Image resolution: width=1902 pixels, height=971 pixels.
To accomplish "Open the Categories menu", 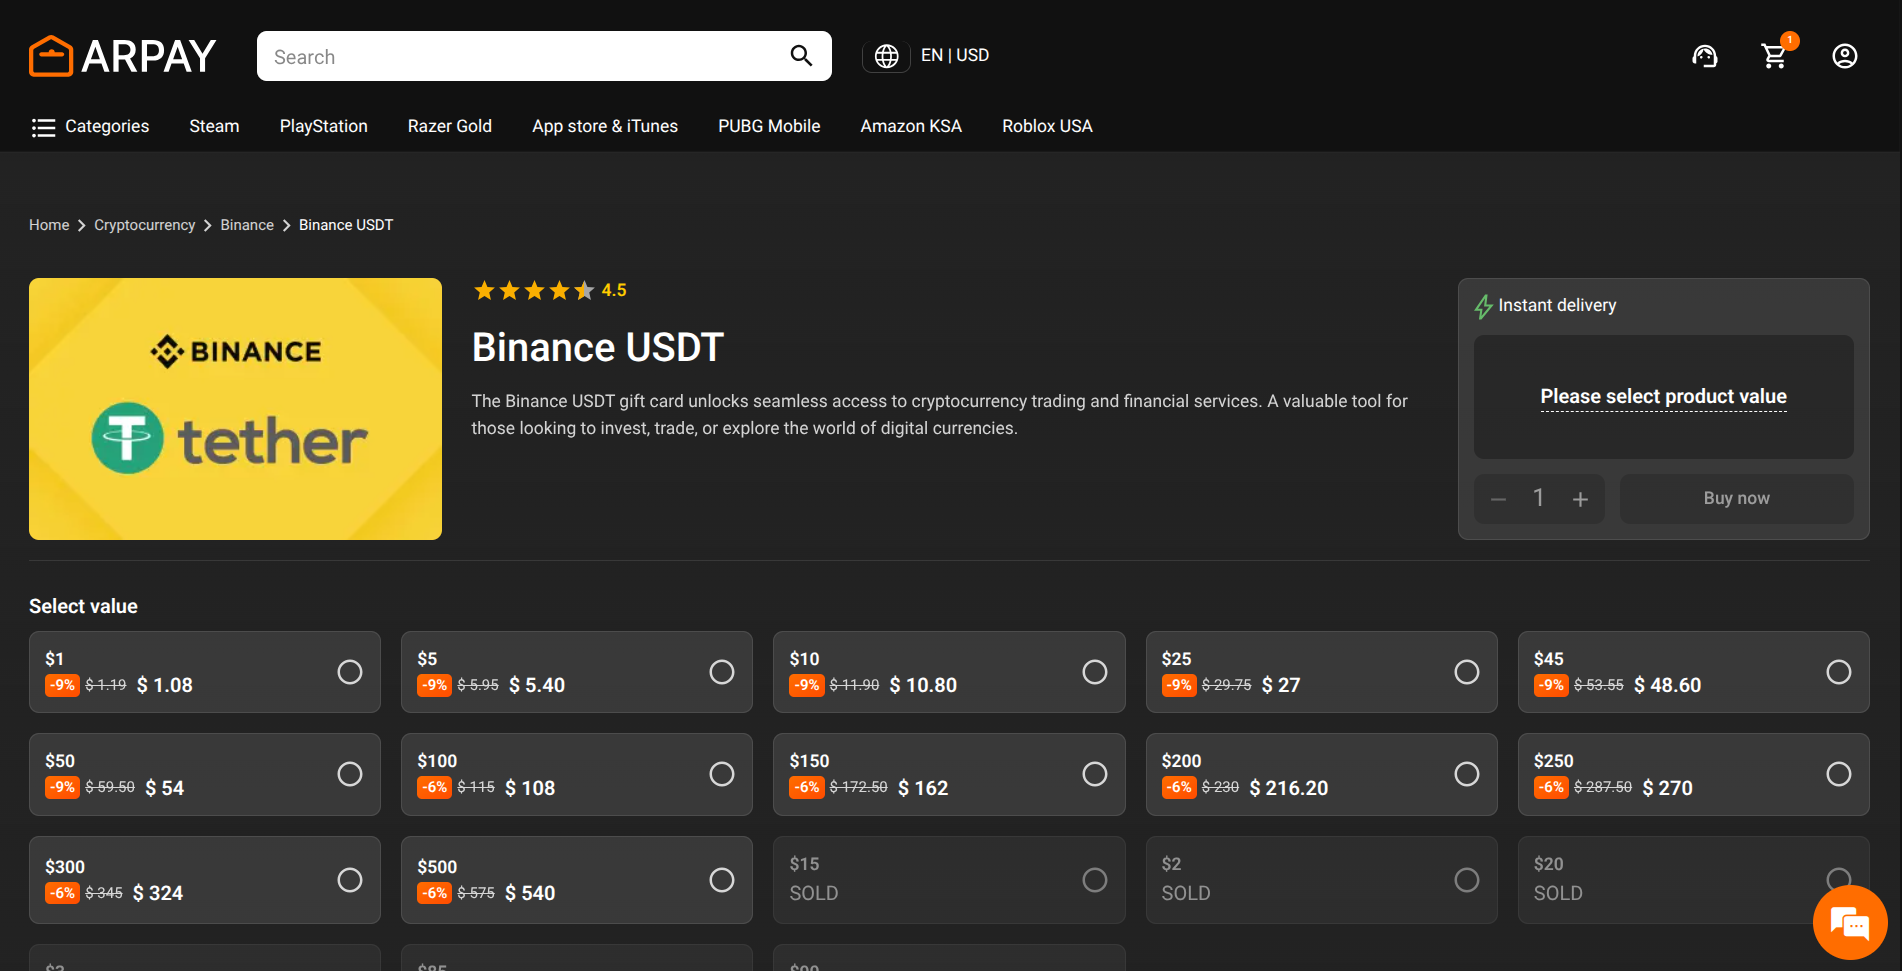I will pyautogui.click(x=90, y=127).
